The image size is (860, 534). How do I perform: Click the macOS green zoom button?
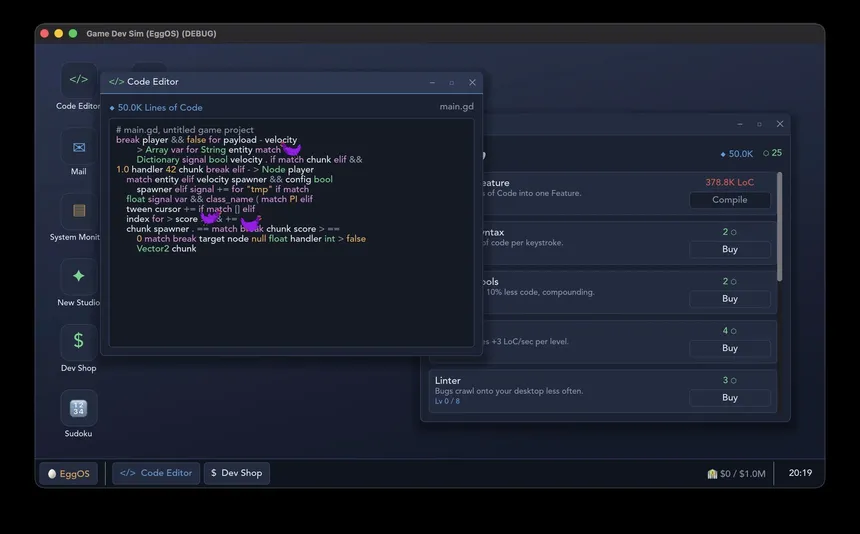pos(73,33)
